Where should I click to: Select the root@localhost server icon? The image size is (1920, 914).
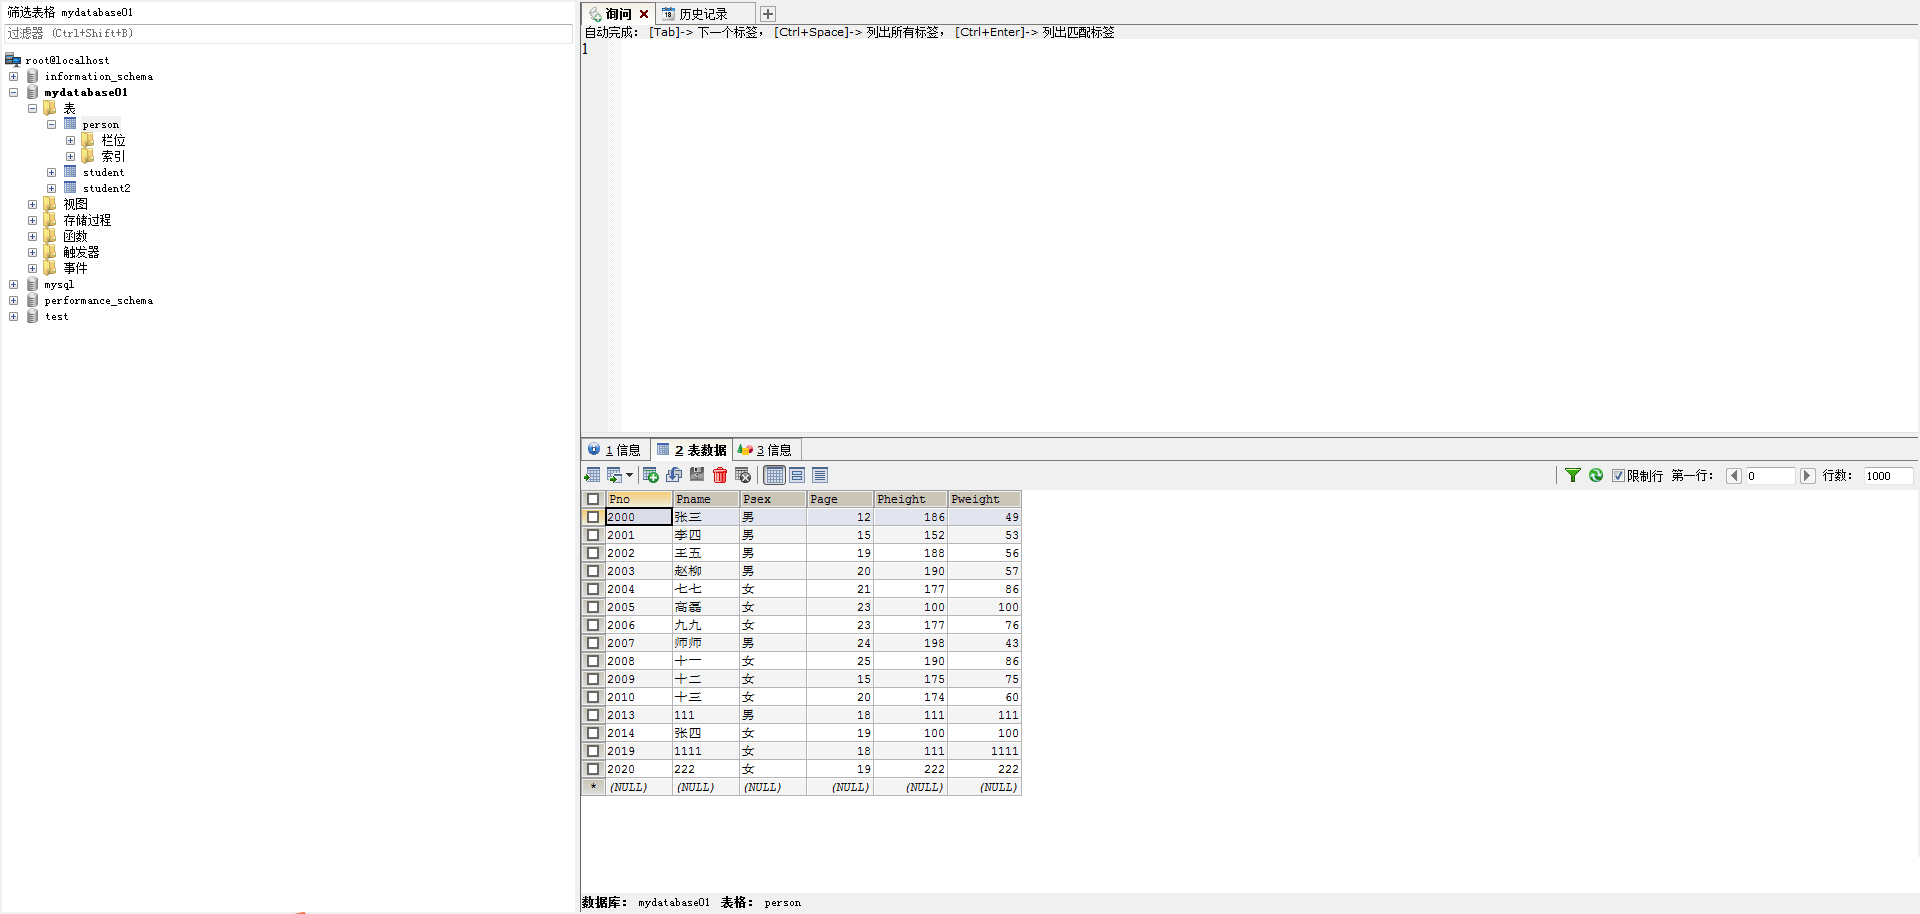(13, 60)
